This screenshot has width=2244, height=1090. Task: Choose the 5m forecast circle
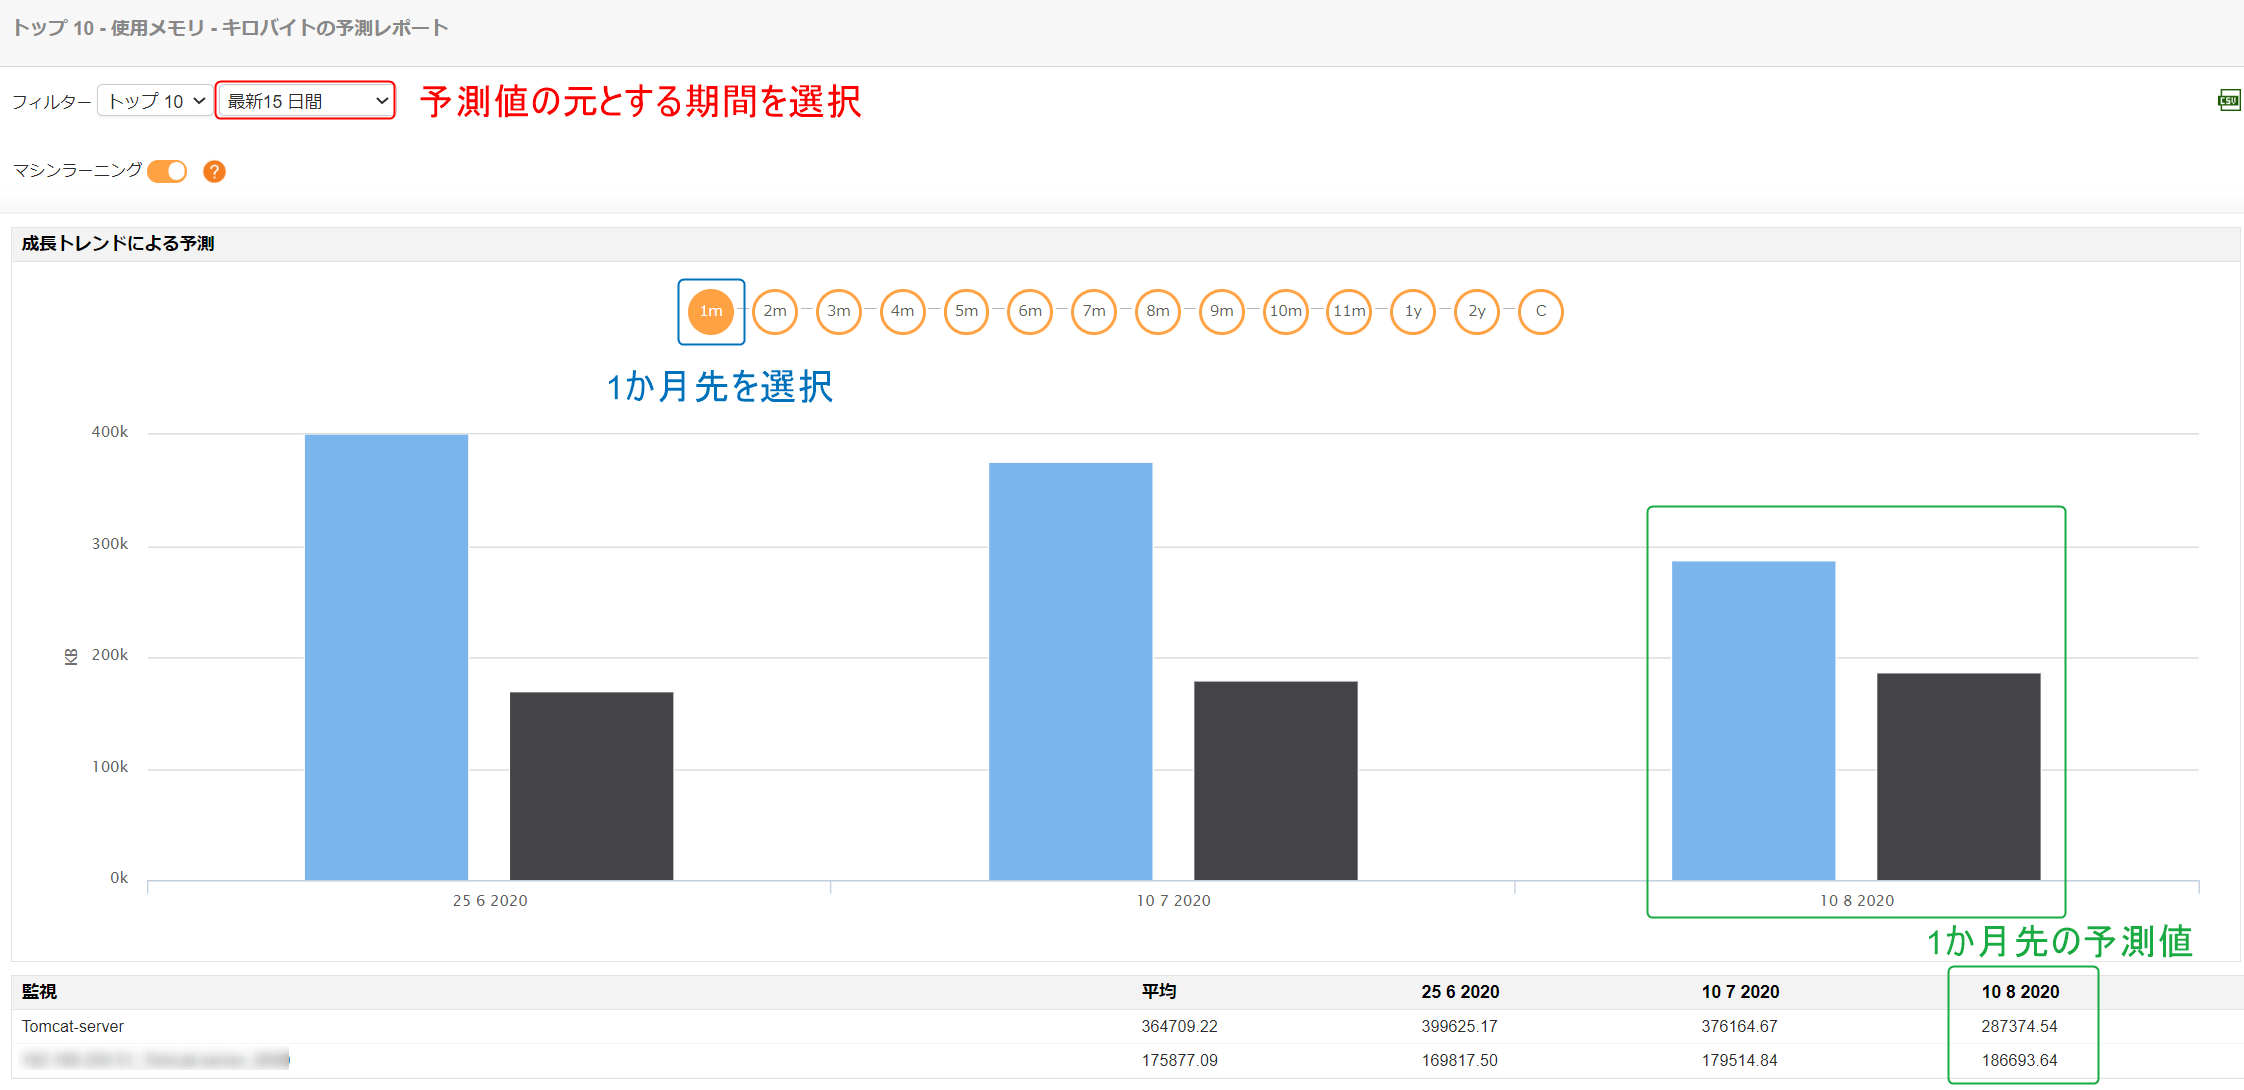pos(966,312)
